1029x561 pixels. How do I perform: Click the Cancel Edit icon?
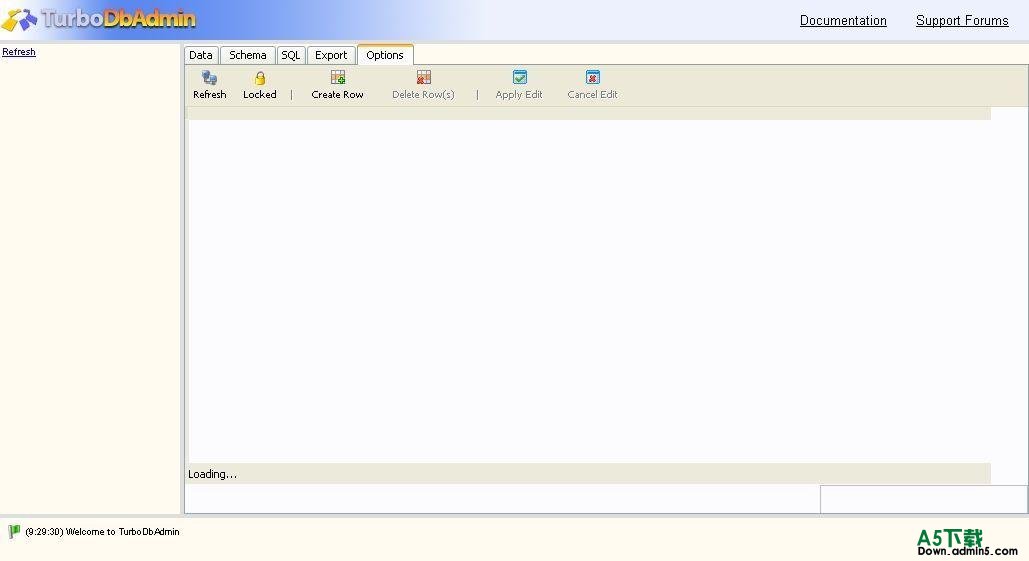(x=592, y=78)
